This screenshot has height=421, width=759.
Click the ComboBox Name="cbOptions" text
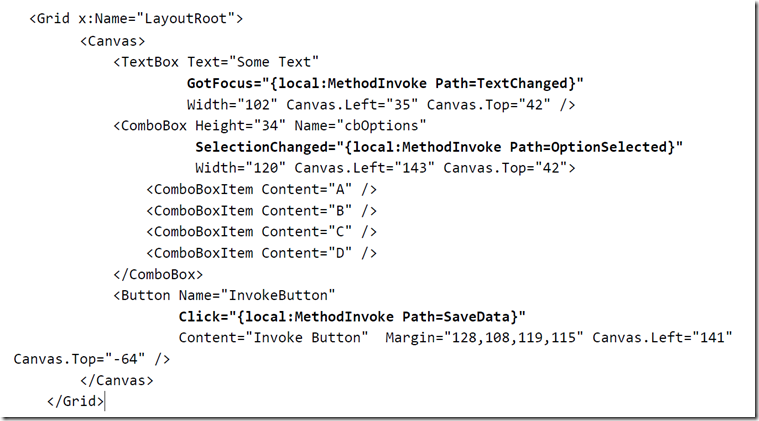[x=360, y=126]
